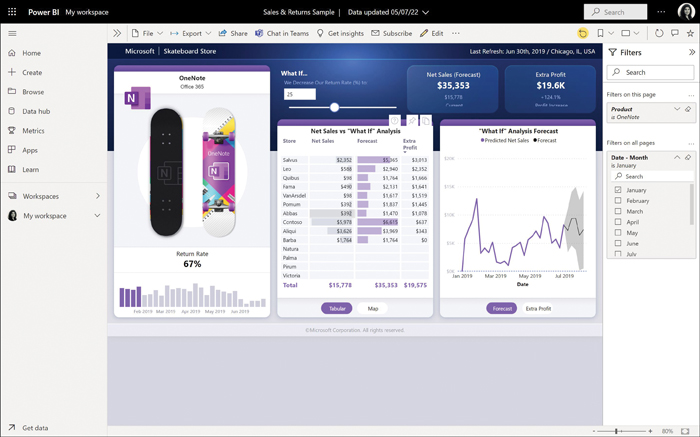Check the May filter checkbox
This screenshot has height=437, width=700.
point(618,233)
